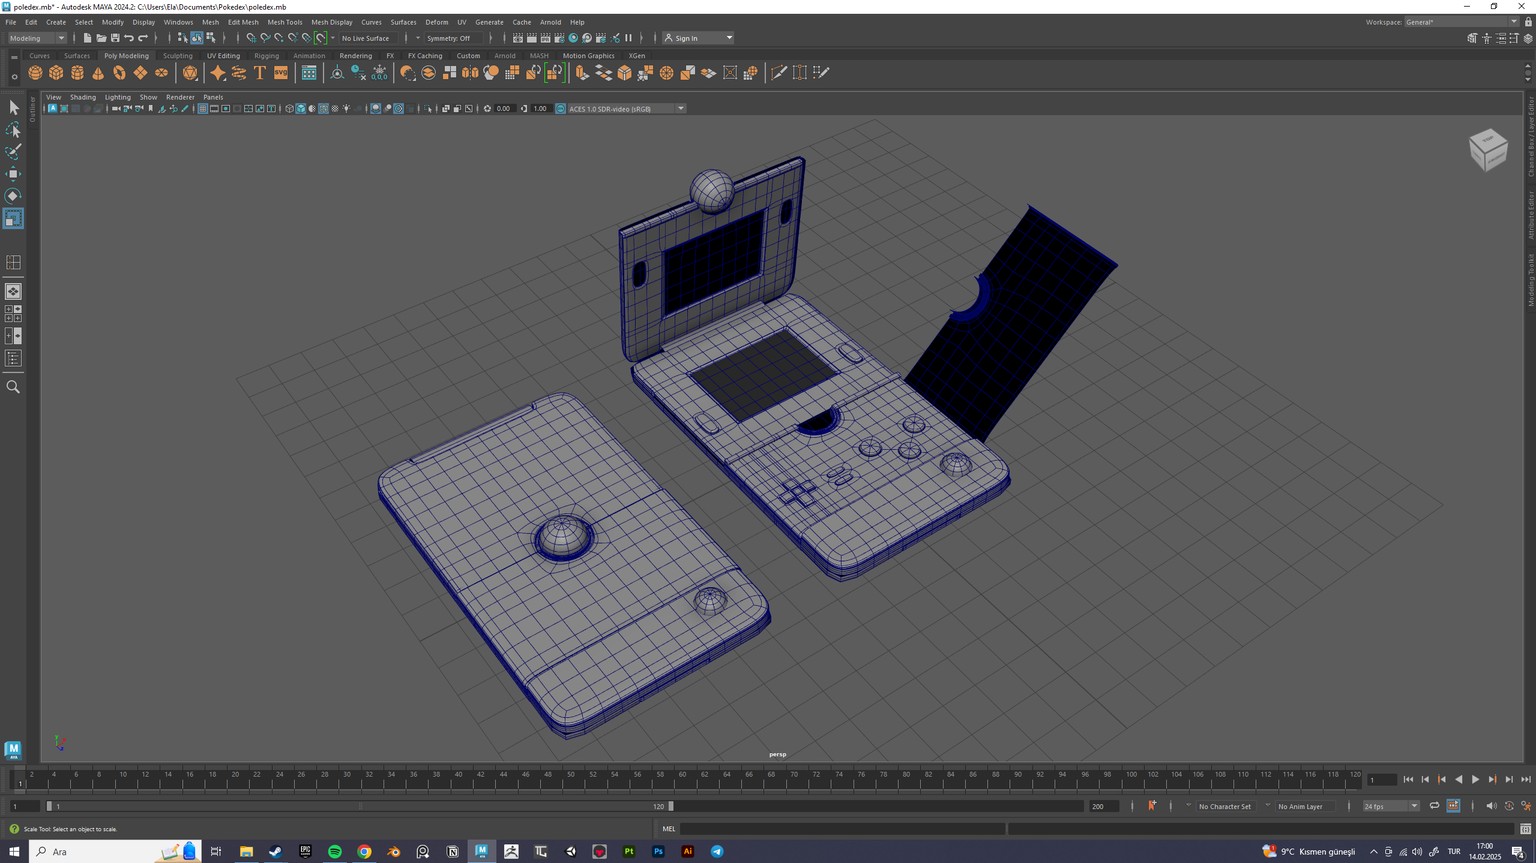The height and width of the screenshot is (863, 1536).
Task: Select the Multi-Cut tool in shelf
Action: pos(778,73)
